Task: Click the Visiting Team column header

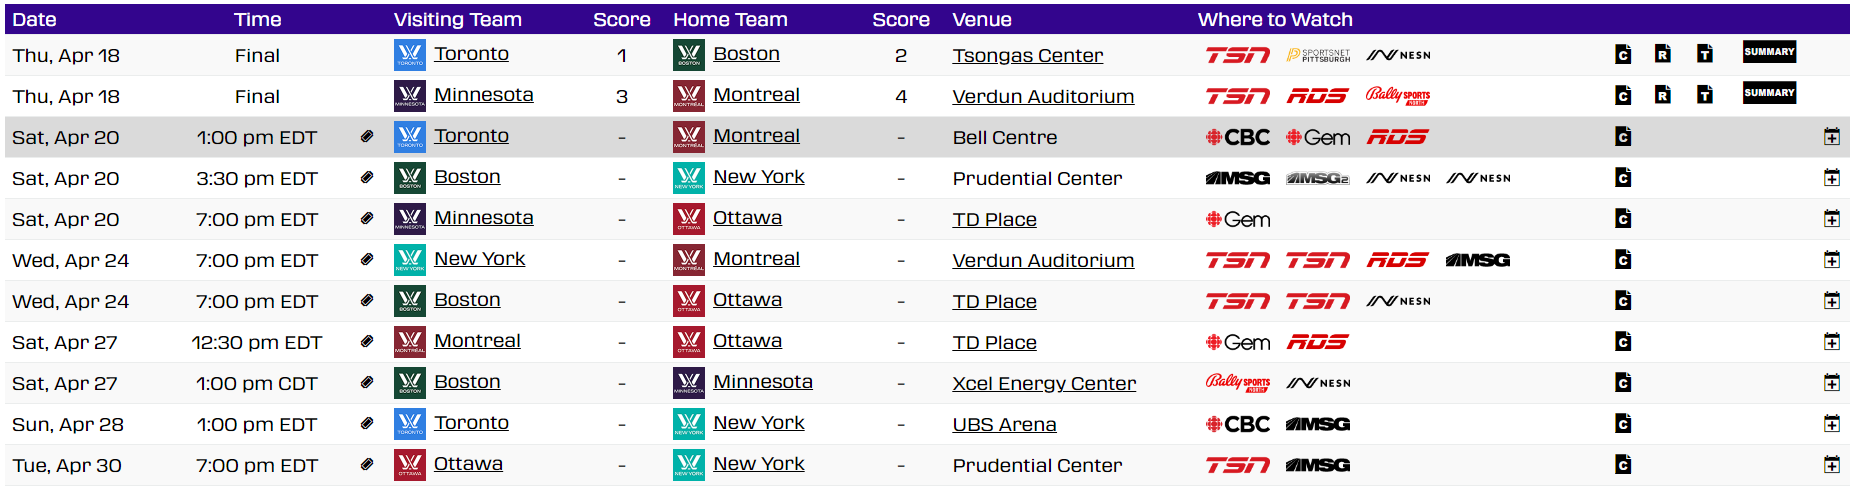Action: pos(457,19)
